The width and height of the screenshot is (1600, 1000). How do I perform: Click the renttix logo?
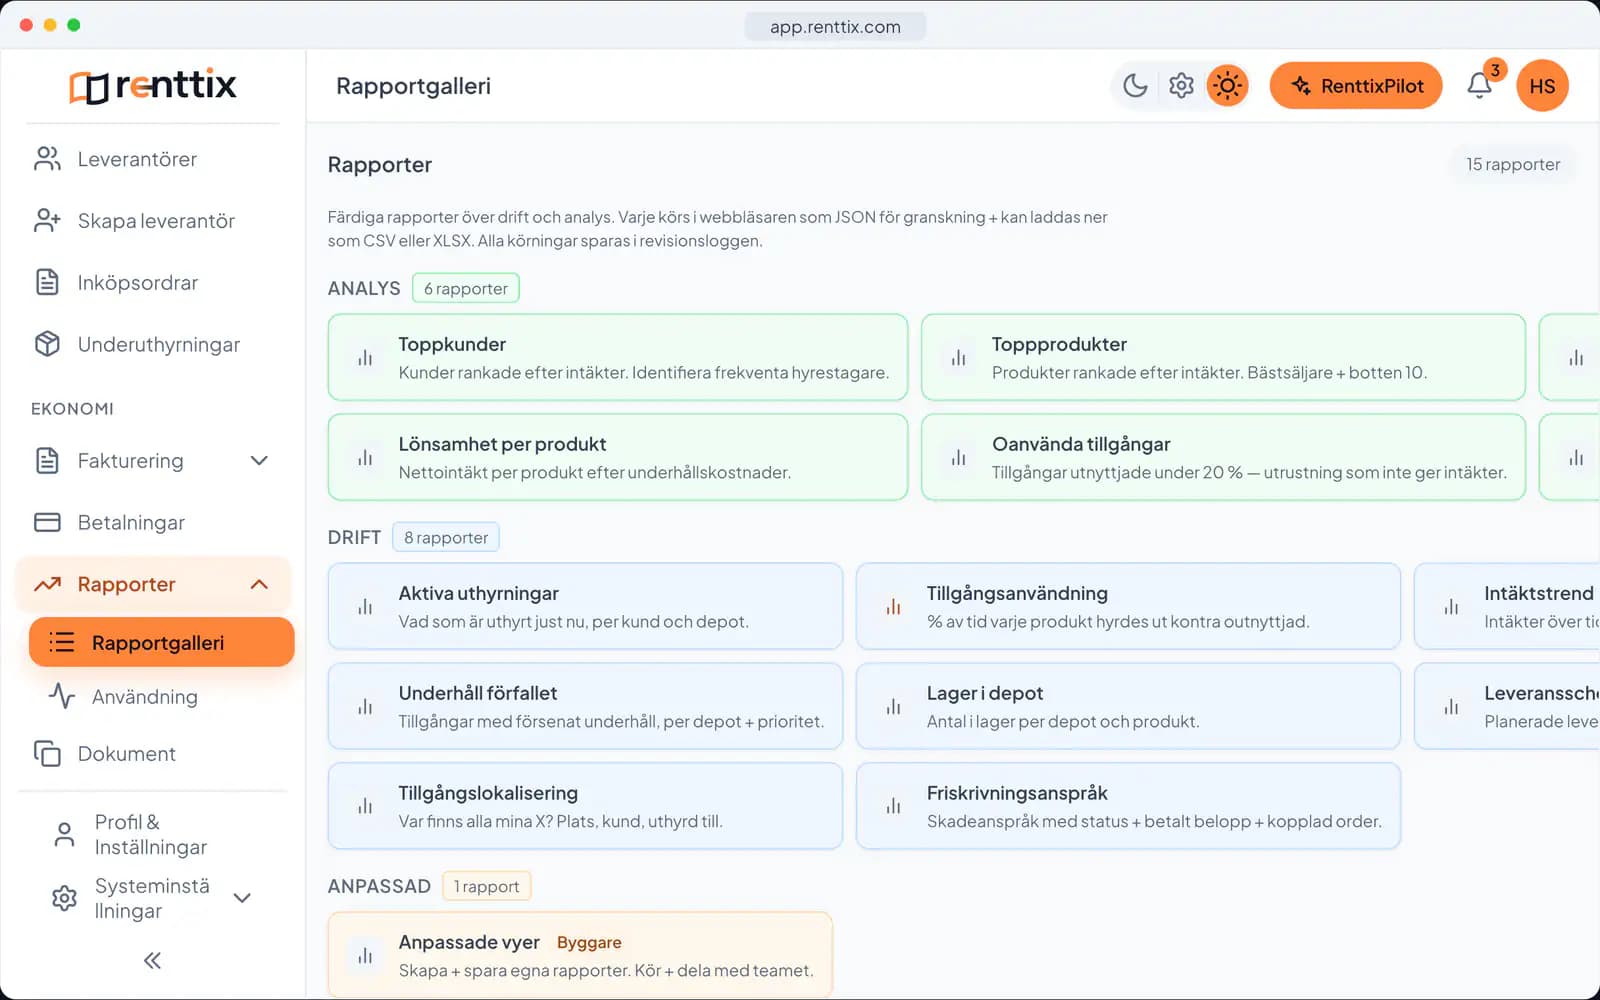(x=153, y=86)
